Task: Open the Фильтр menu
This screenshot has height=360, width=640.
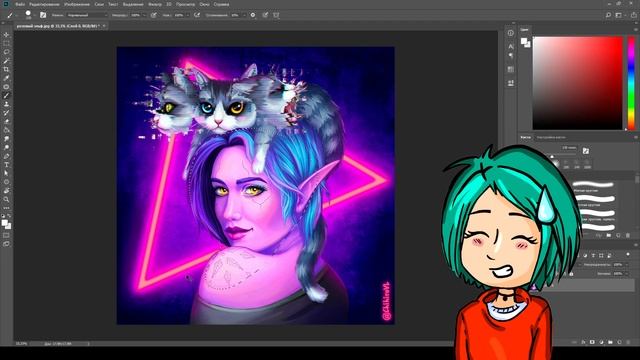Action: coord(155,4)
